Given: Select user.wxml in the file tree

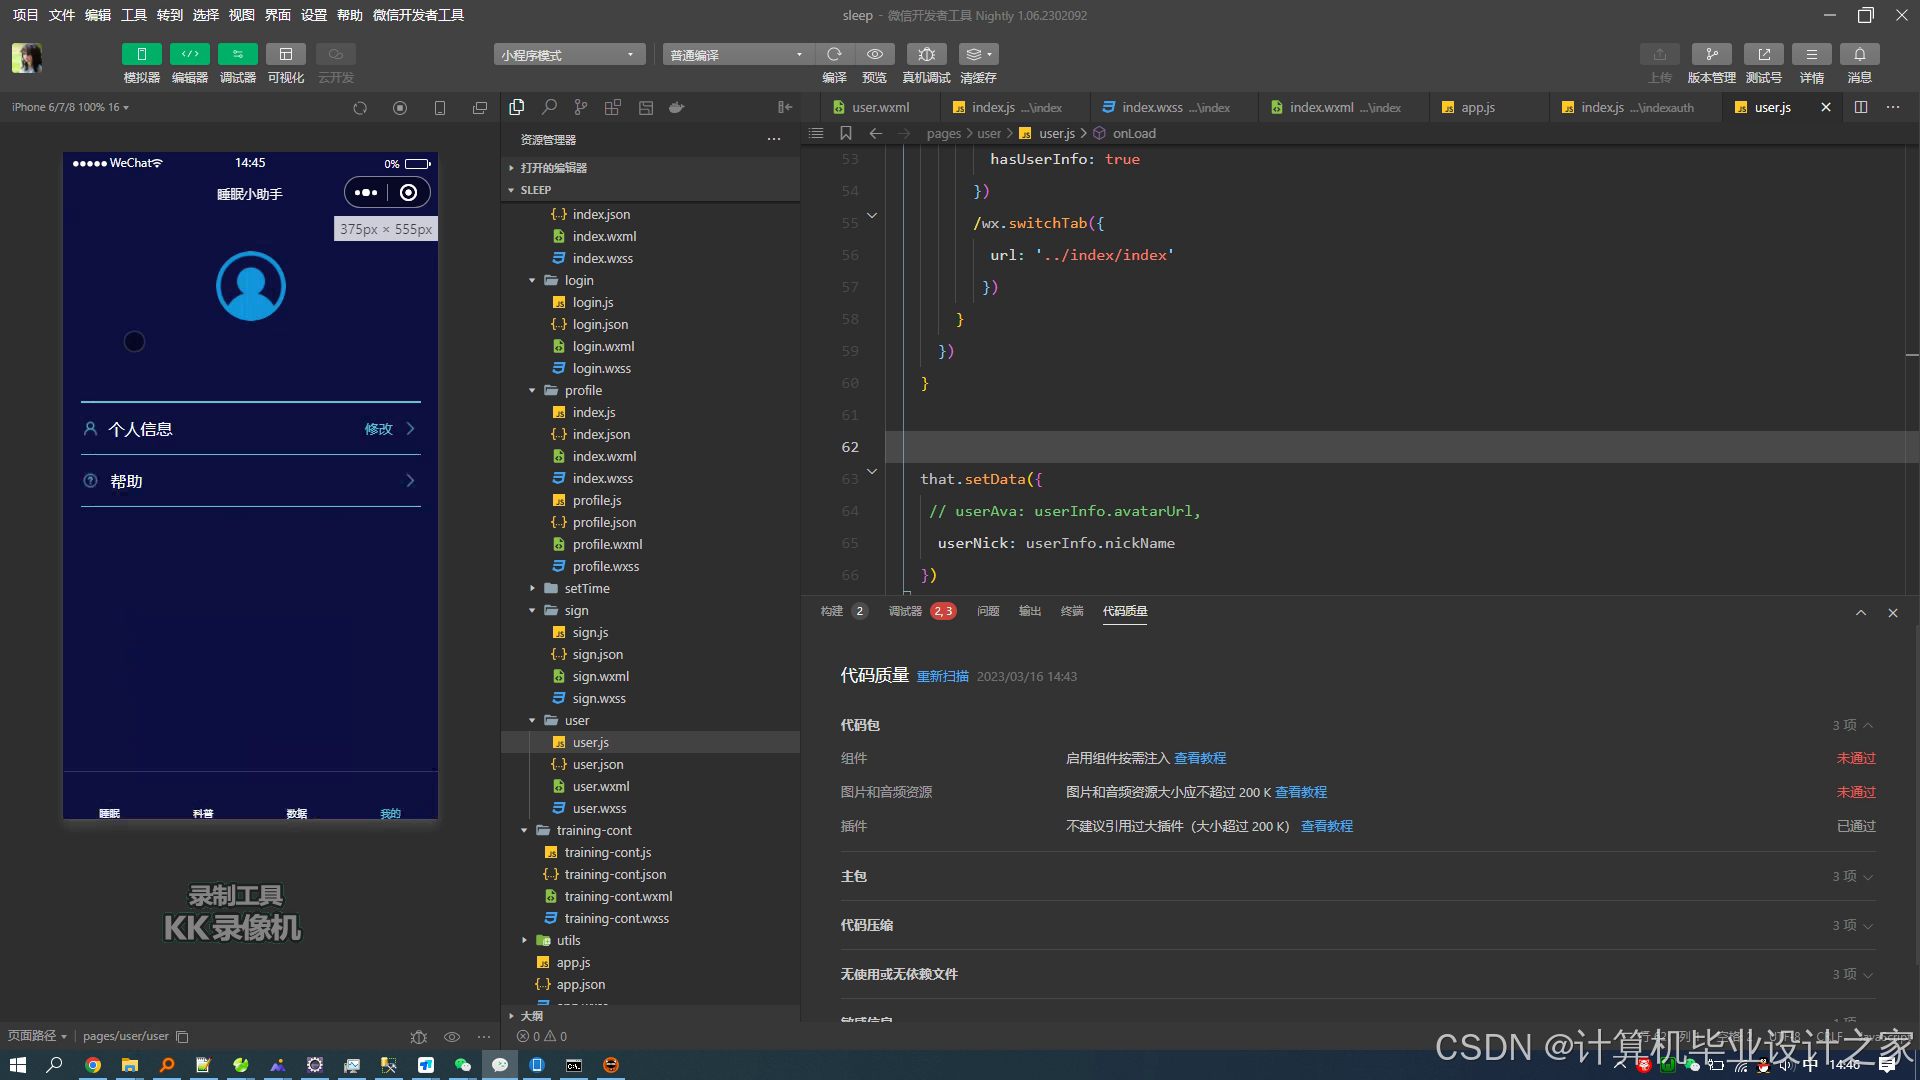Looking at the screenshot, I should pyautogui.click(x=600, y=786).
